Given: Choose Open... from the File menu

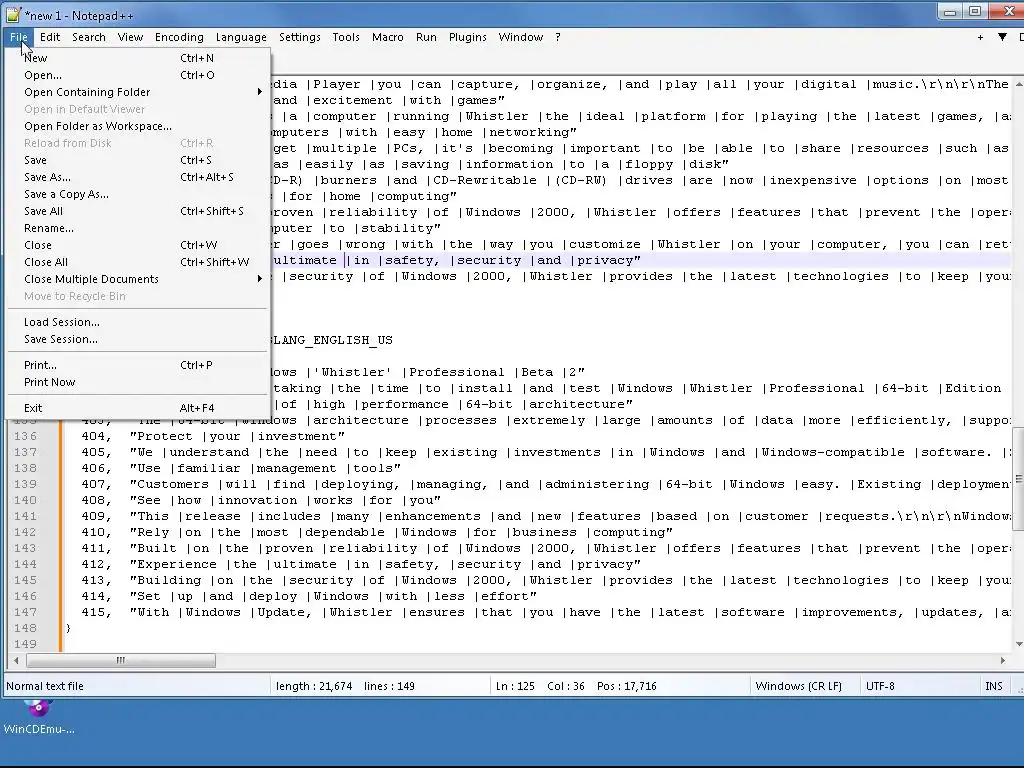Looking at the screenshot, I should point(138,75).
